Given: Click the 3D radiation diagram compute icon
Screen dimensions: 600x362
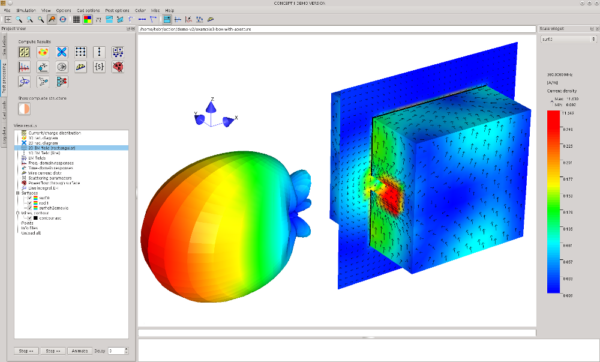Looking at the screenshot, I should click(43, 52).
